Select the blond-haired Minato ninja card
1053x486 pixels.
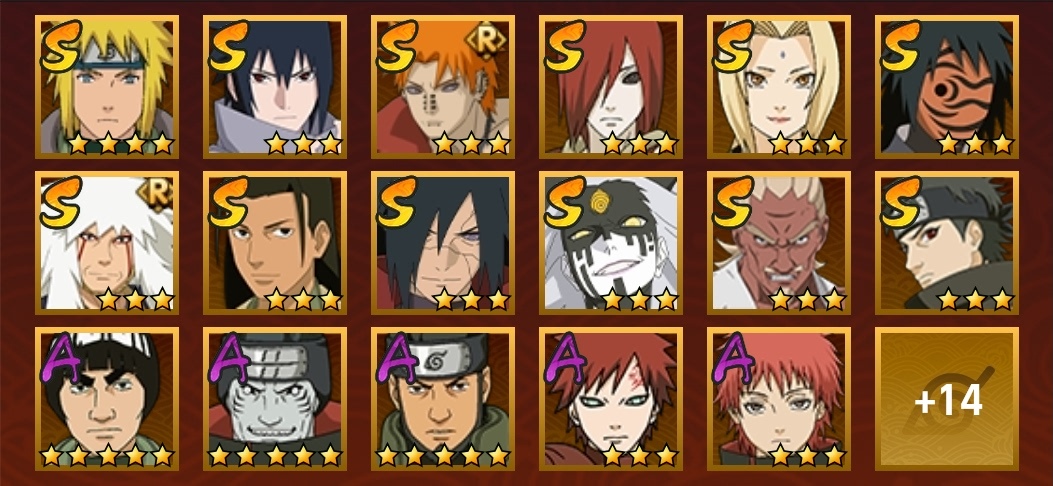(x=107, y=87)
